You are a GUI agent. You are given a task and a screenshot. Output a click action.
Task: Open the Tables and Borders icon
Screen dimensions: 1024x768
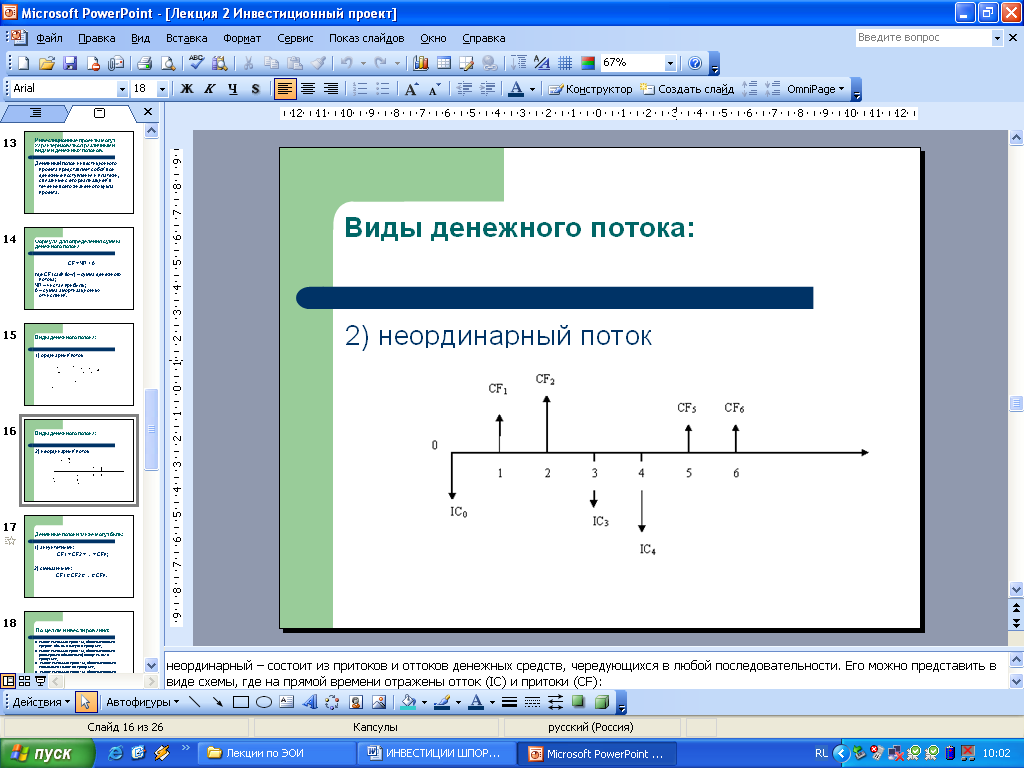pyautogui.click(x=467, y=63)
